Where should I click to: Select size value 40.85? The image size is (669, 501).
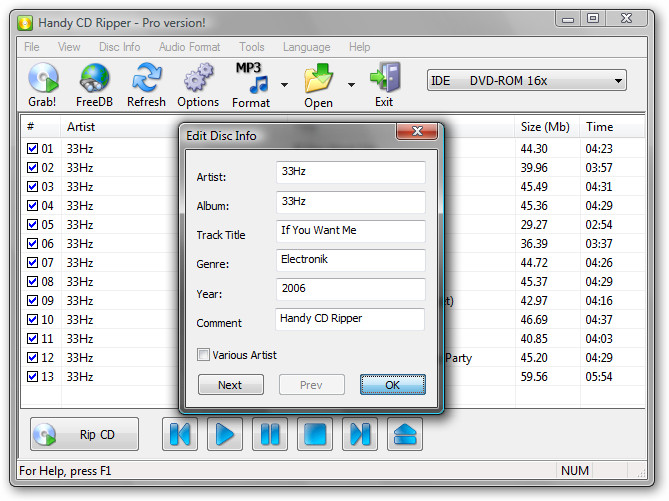tap(534, 338)
